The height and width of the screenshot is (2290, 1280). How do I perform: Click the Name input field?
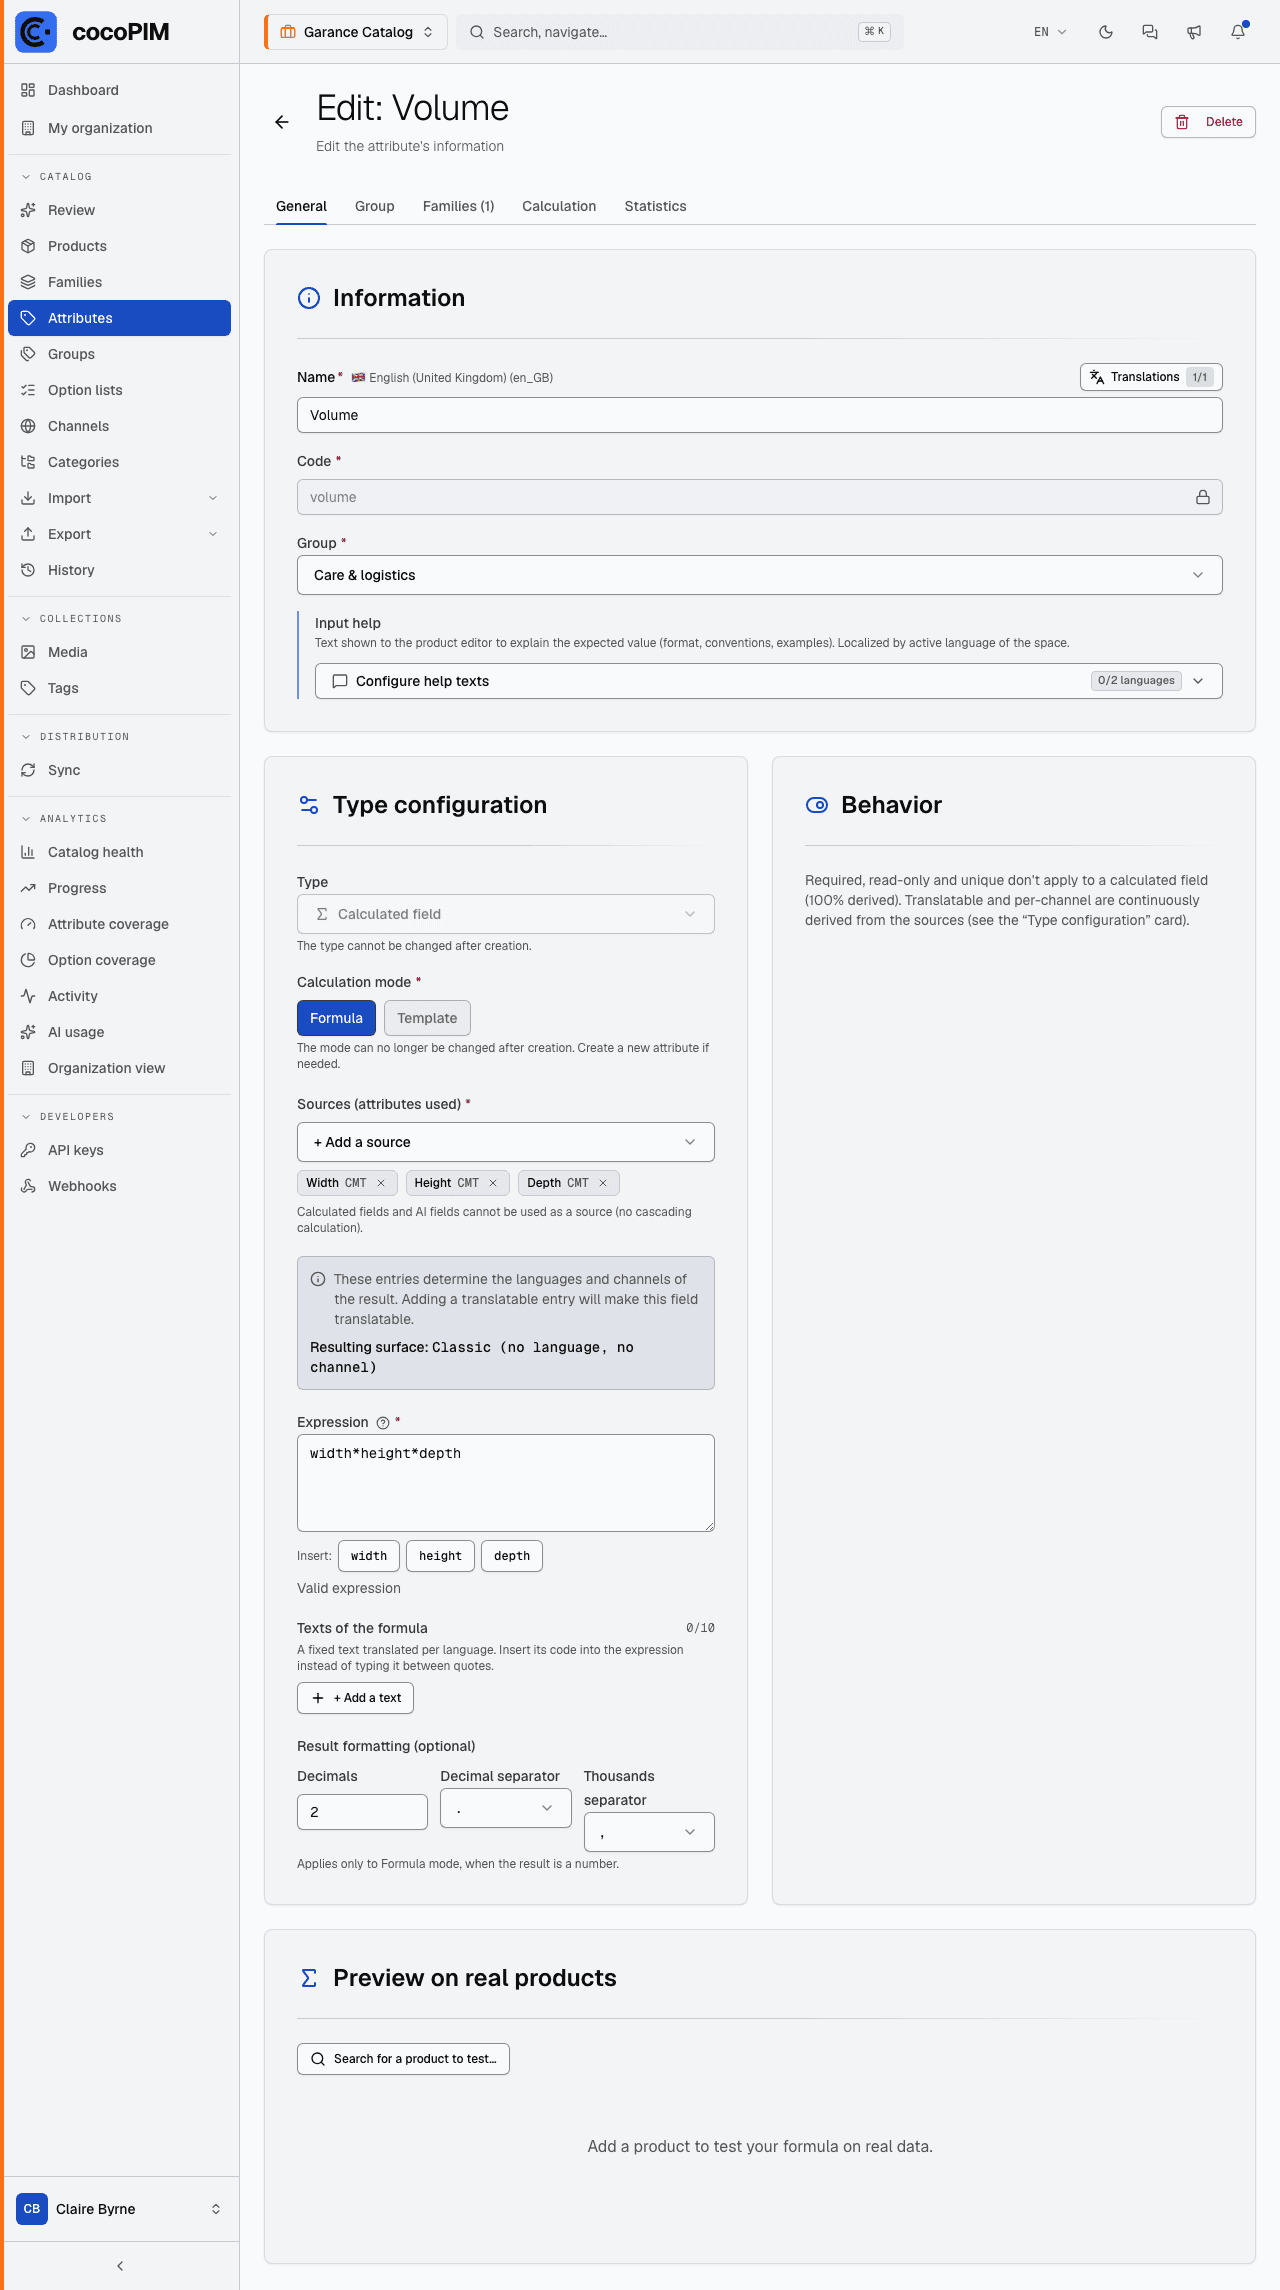tap(759, 415)
